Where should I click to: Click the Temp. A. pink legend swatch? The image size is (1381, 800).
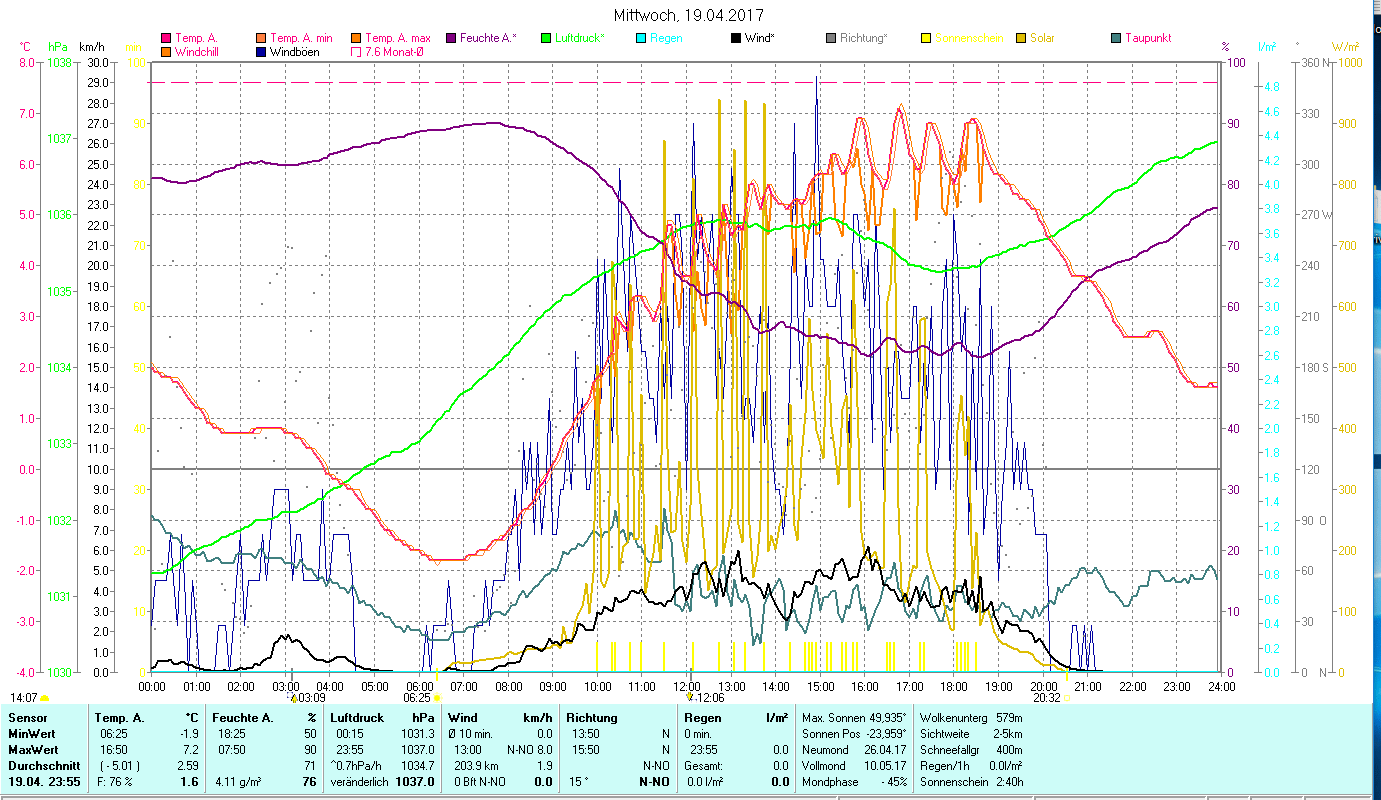(x=167, y=39)
